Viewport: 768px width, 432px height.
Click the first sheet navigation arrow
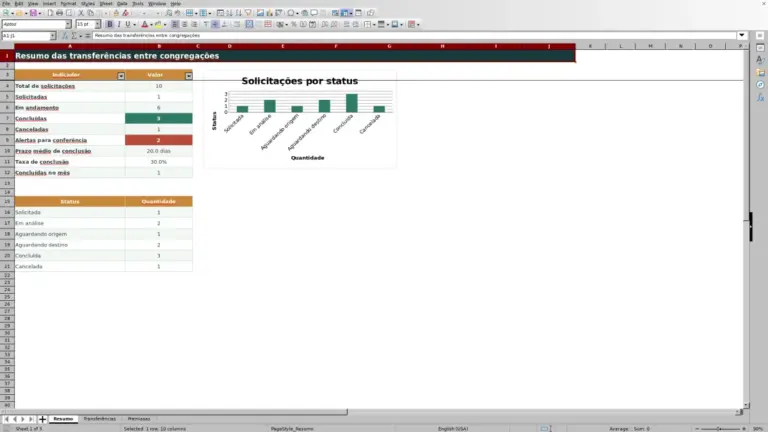[x=6, y=419]
